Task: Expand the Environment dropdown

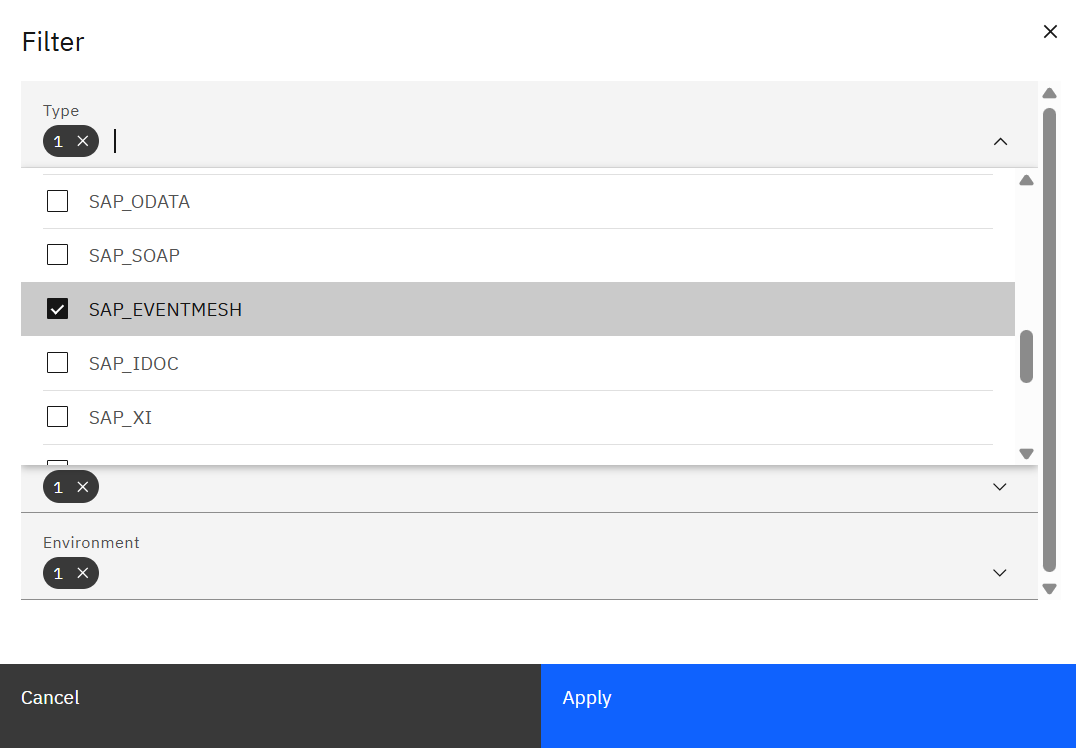Action: pos(999,573)
